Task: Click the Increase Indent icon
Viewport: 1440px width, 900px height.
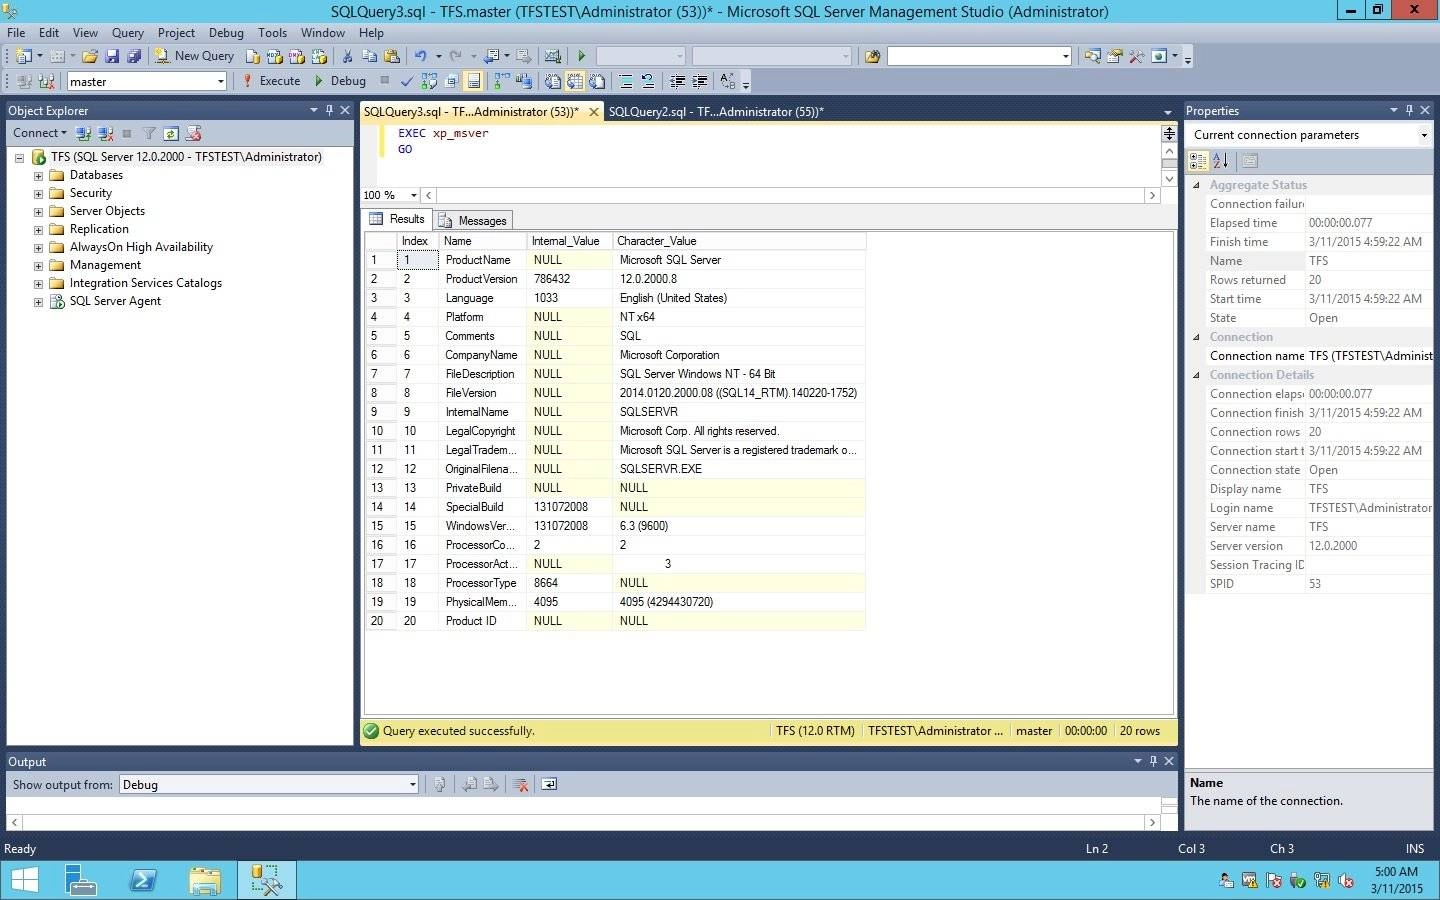Action: (x=700, y=81)
